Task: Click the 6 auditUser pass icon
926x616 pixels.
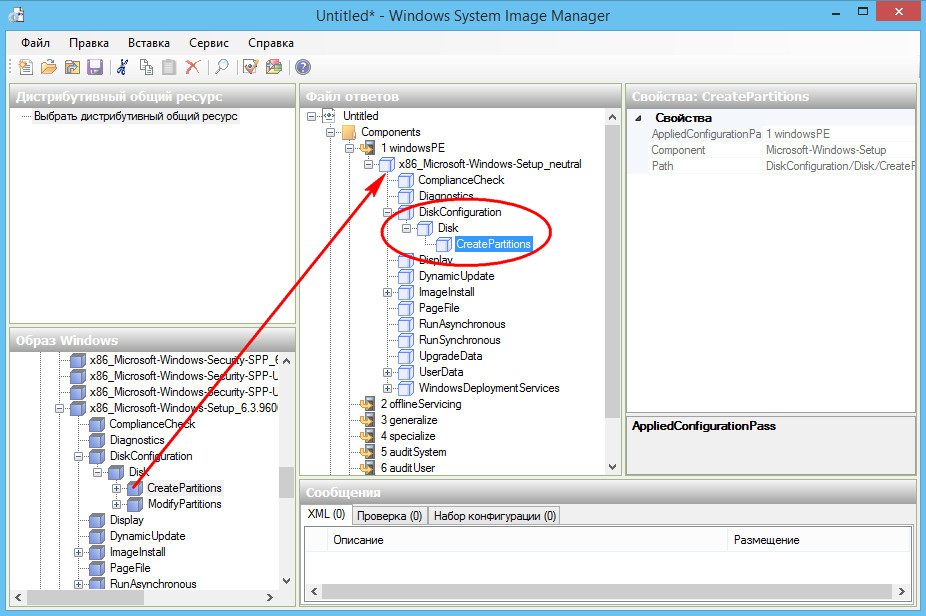Action: (367, 468)
